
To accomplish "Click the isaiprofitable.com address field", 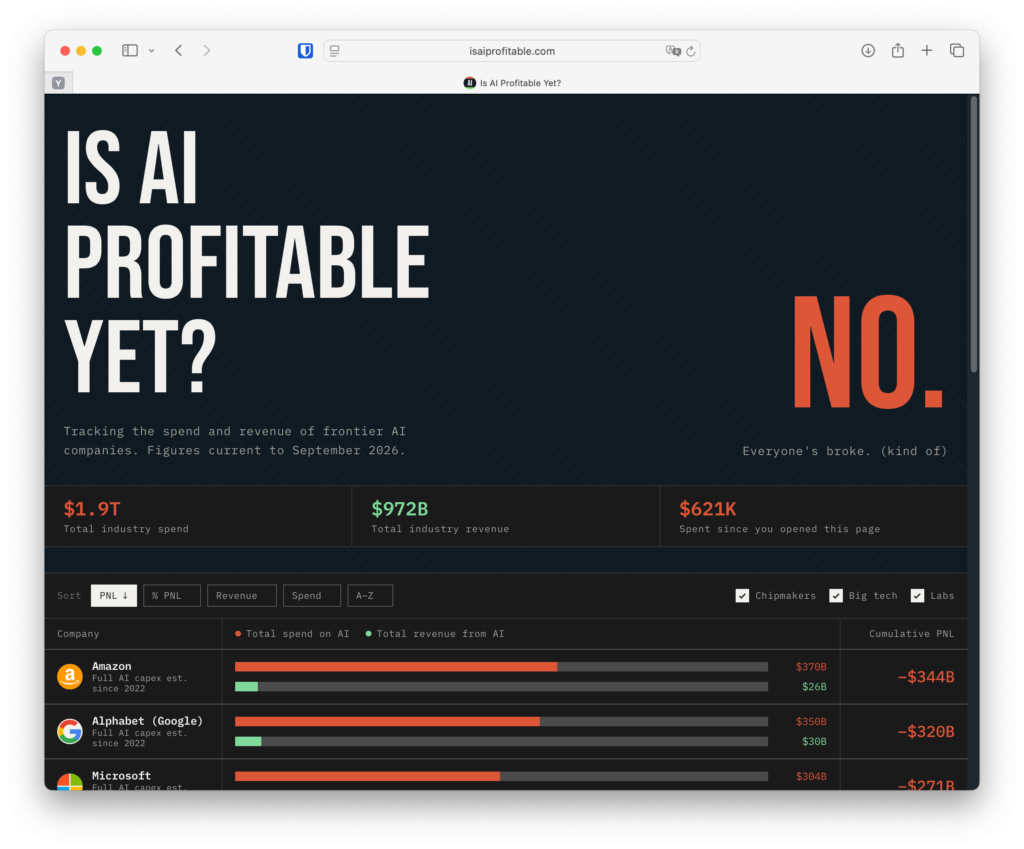I will tap(512, 51).
